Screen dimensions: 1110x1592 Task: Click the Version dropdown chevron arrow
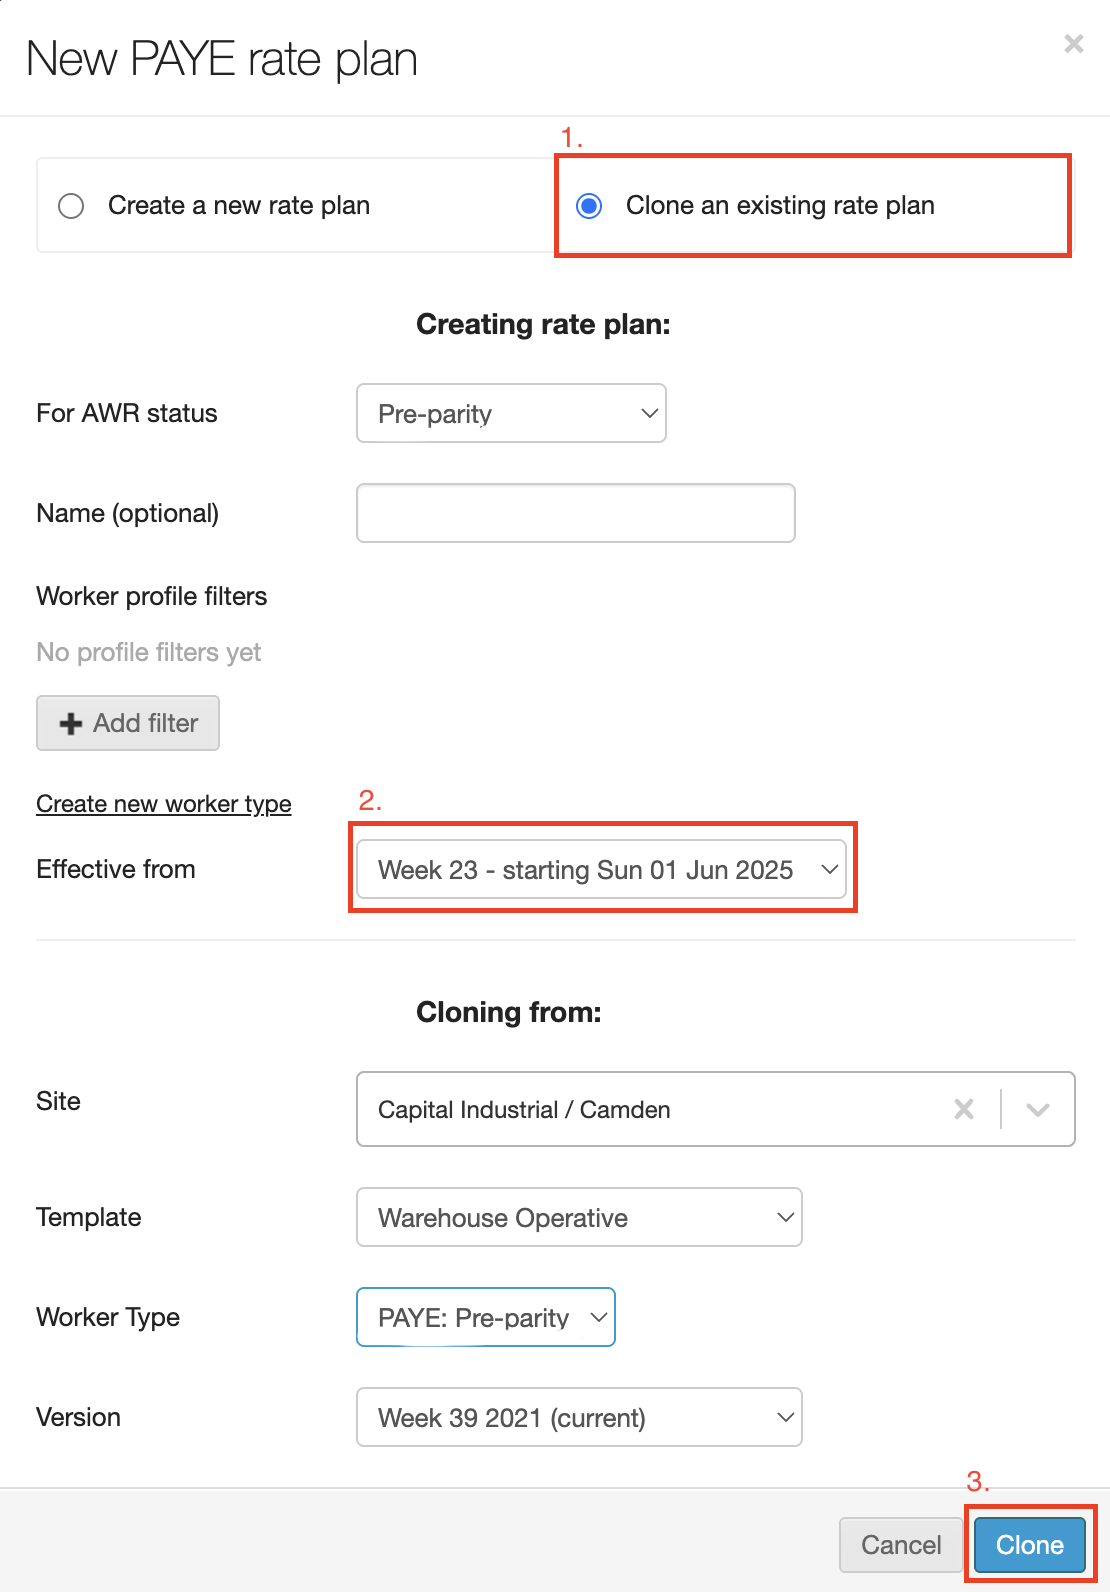(x=785, y=1417)
